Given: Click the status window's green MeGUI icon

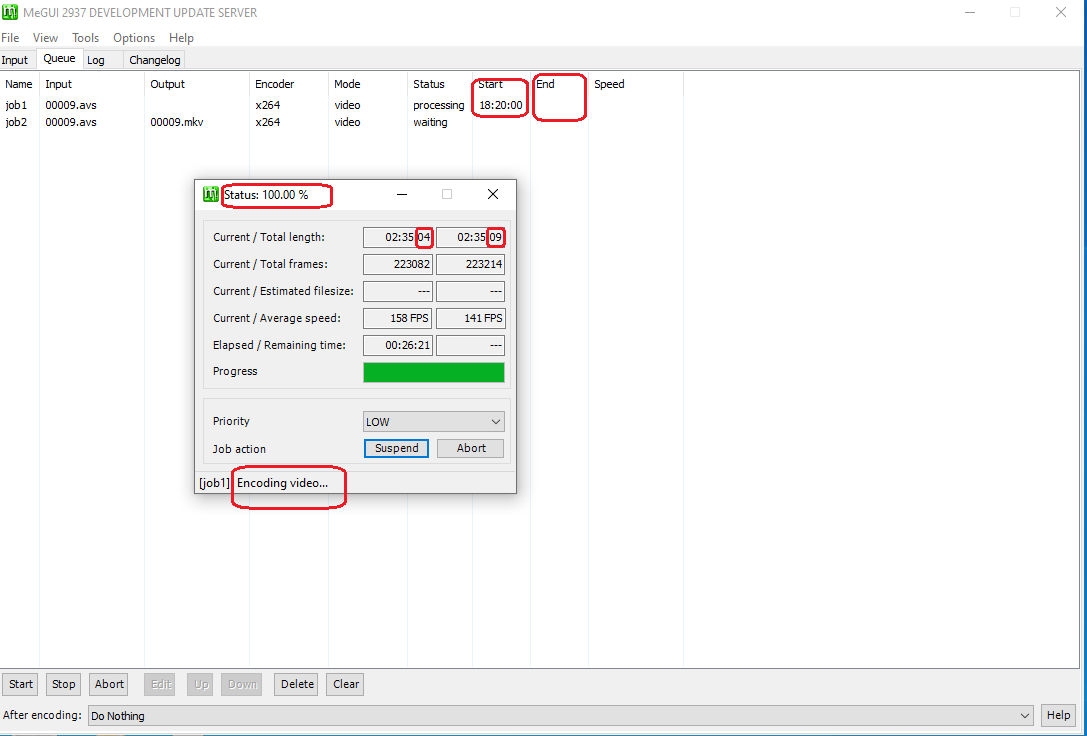Looking at the screenshot, I should 211,194.
